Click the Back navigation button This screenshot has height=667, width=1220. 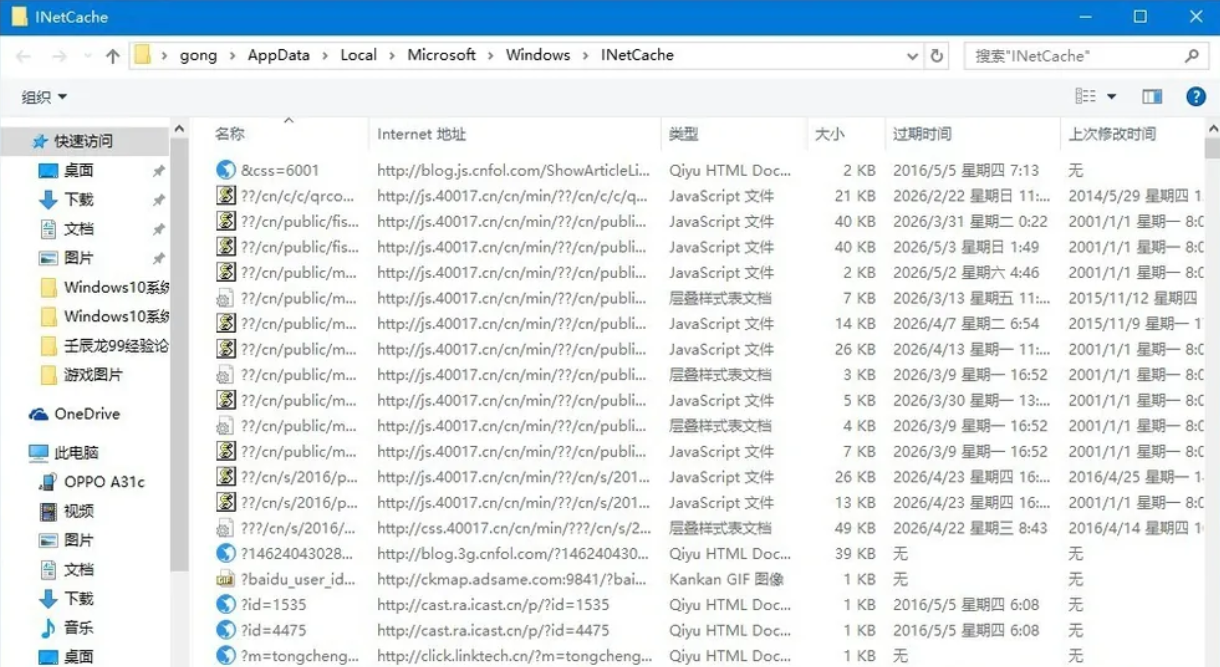pyautogui.click(x=22, y=55)
